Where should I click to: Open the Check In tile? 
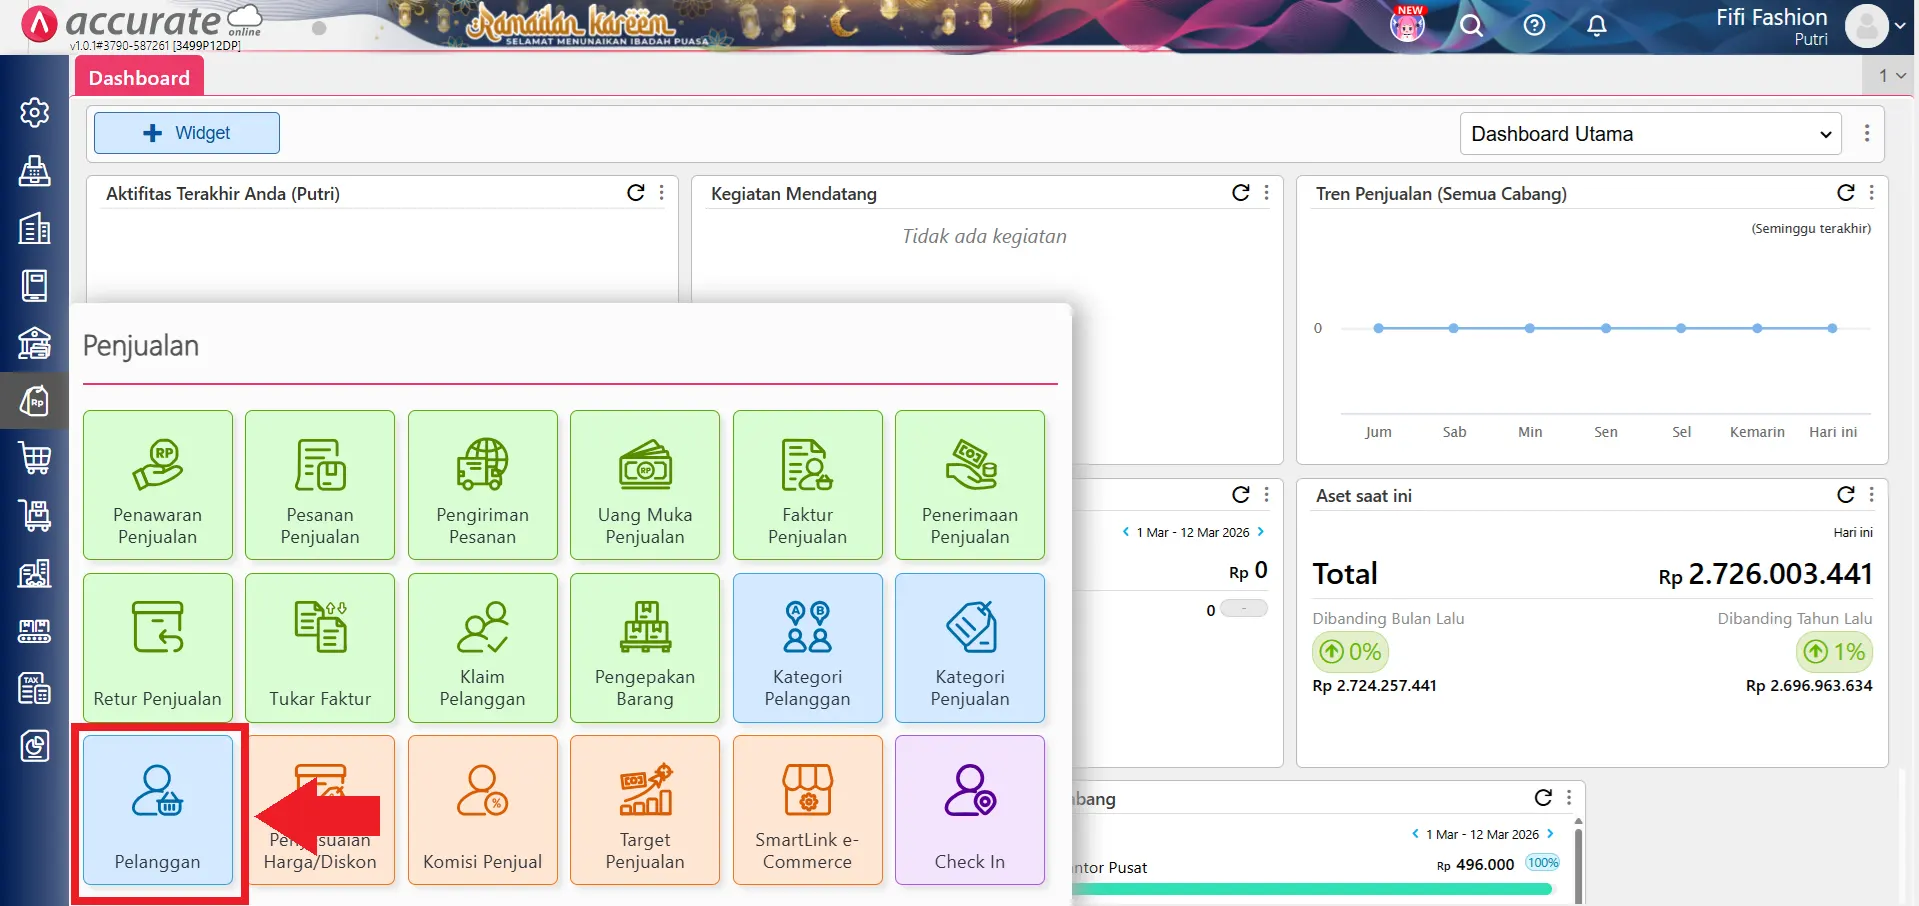pyautogui.click(x=969, y=810)
